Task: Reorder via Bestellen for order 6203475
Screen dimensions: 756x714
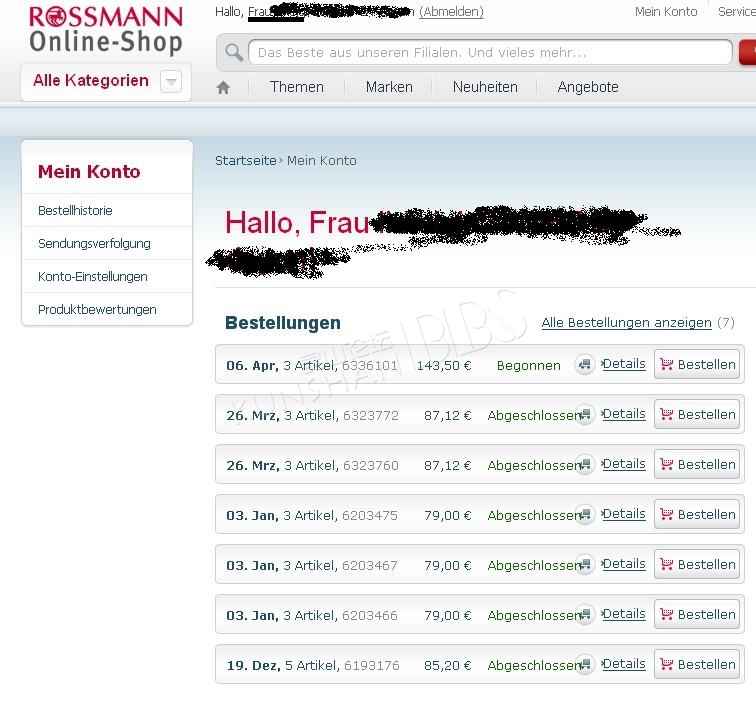Action: (x=697, y=514)
